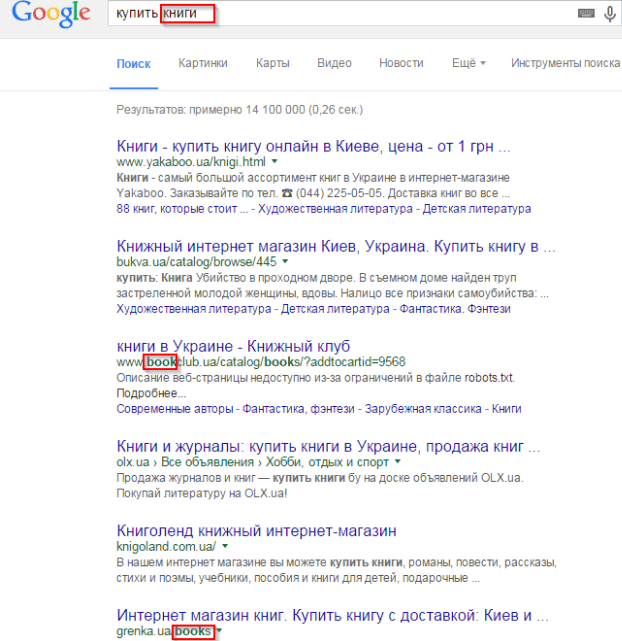Open sitelink 'Современные авторы'
Image resolution: width=622 pixels, height=641 pixels.
(x=175, y=409)
